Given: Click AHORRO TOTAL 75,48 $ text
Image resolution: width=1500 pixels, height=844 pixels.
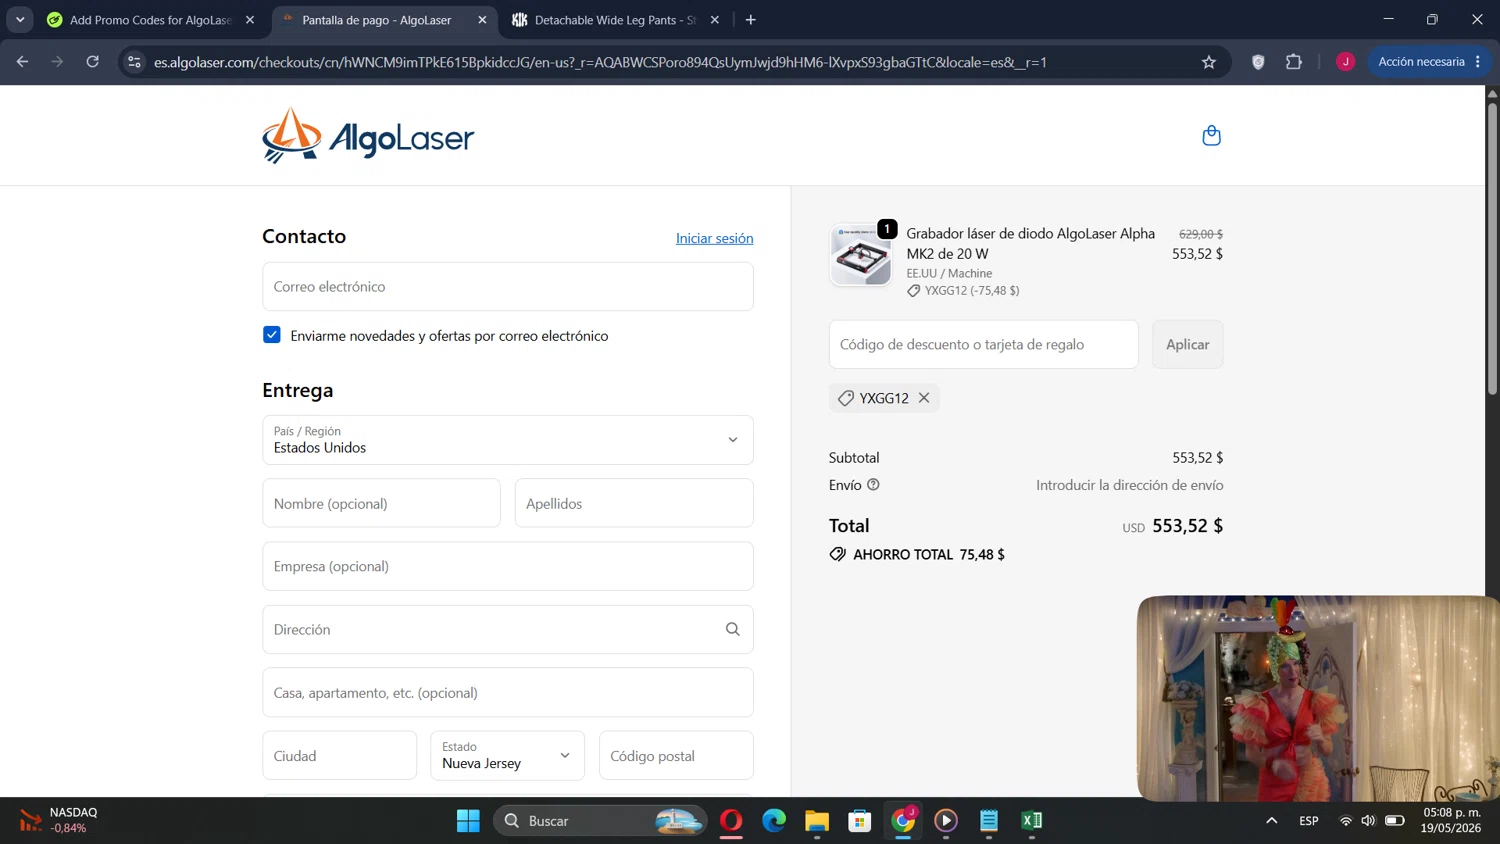Looking at the screenshot, I should tap(929, 554).
